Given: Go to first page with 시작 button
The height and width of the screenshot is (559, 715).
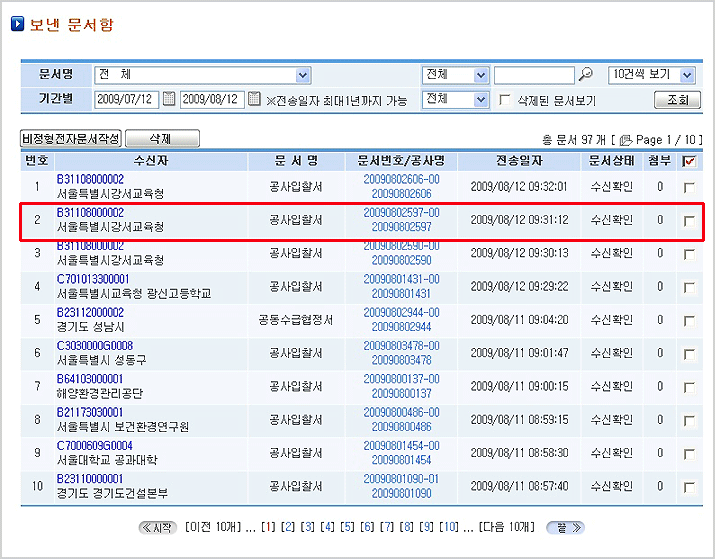Looking at the screenshot, I should pyautogui.click(x=158, y=527).
